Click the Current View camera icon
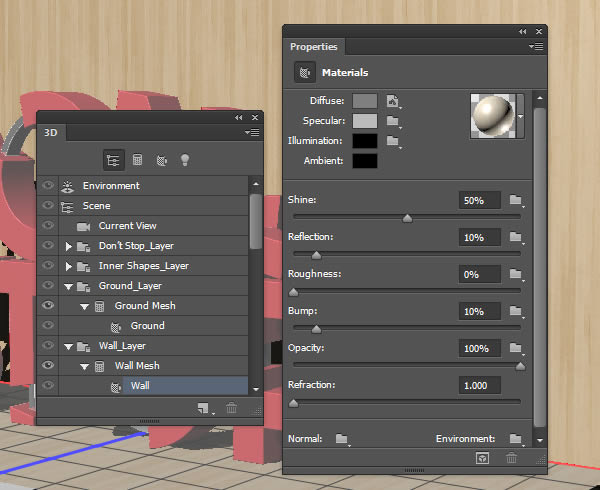600x490 pixels. 83,227
